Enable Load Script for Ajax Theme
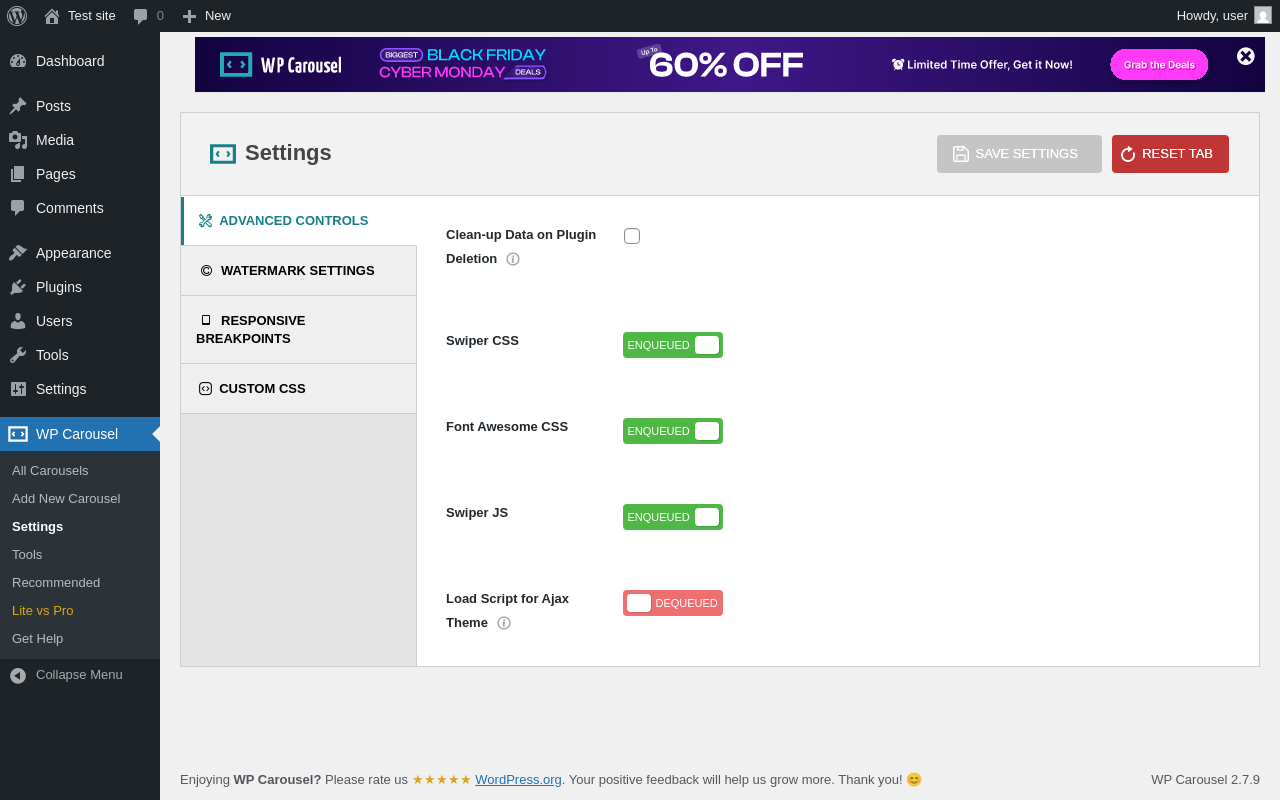Screen dimensions: 1280x800 pos(673,603)
